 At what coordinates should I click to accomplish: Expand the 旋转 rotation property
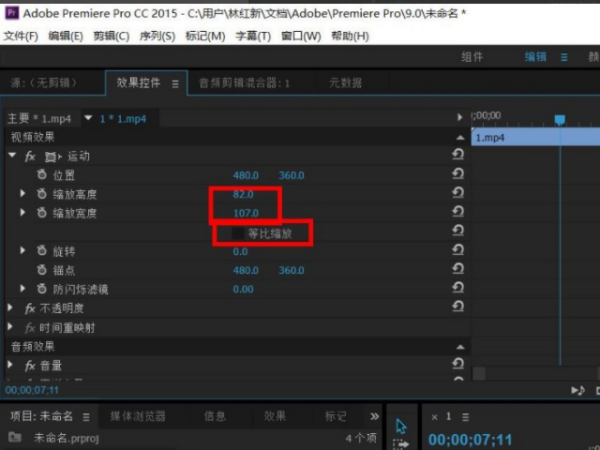coord(23,250)
